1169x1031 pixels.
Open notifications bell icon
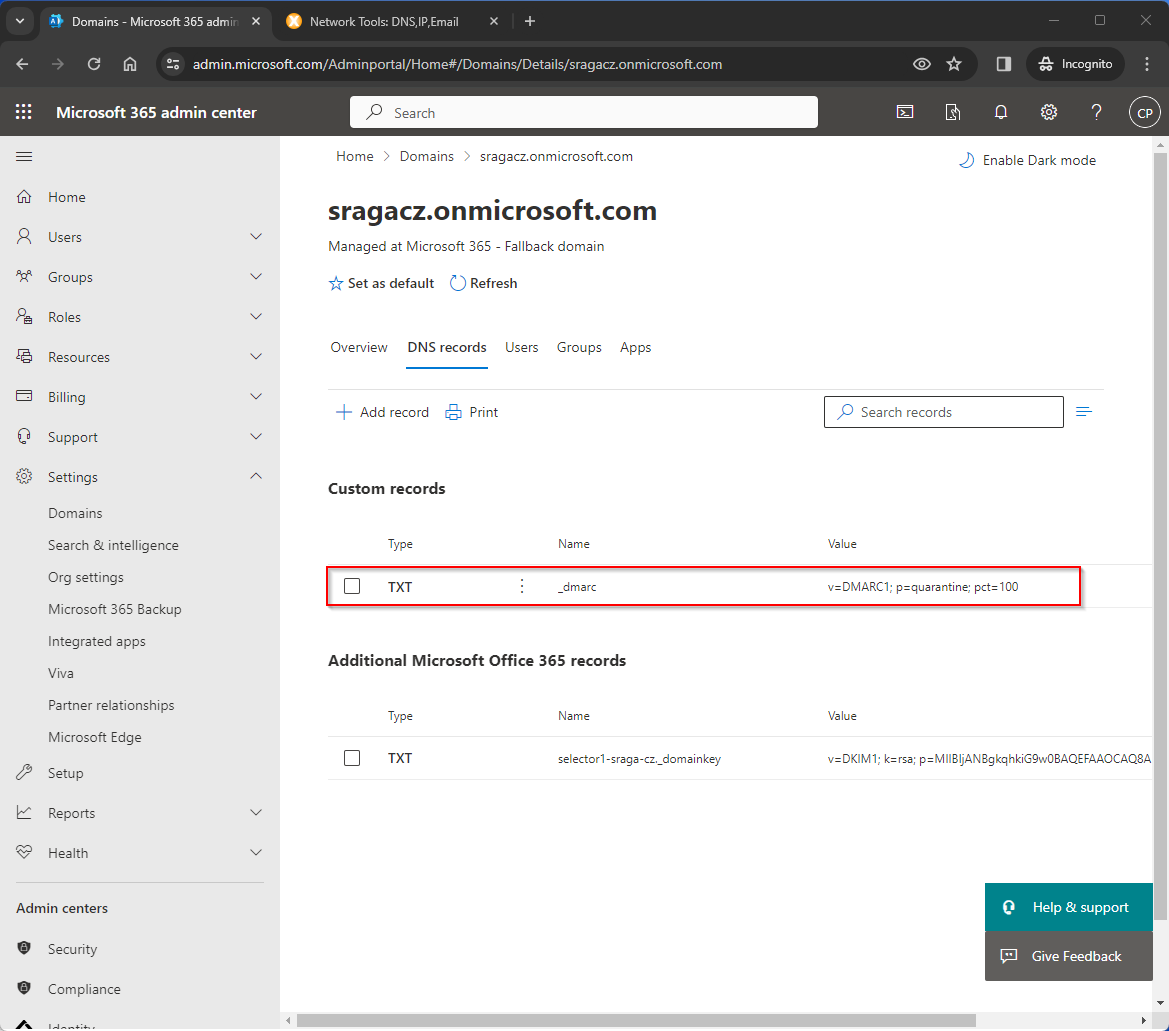(1001, 112)
